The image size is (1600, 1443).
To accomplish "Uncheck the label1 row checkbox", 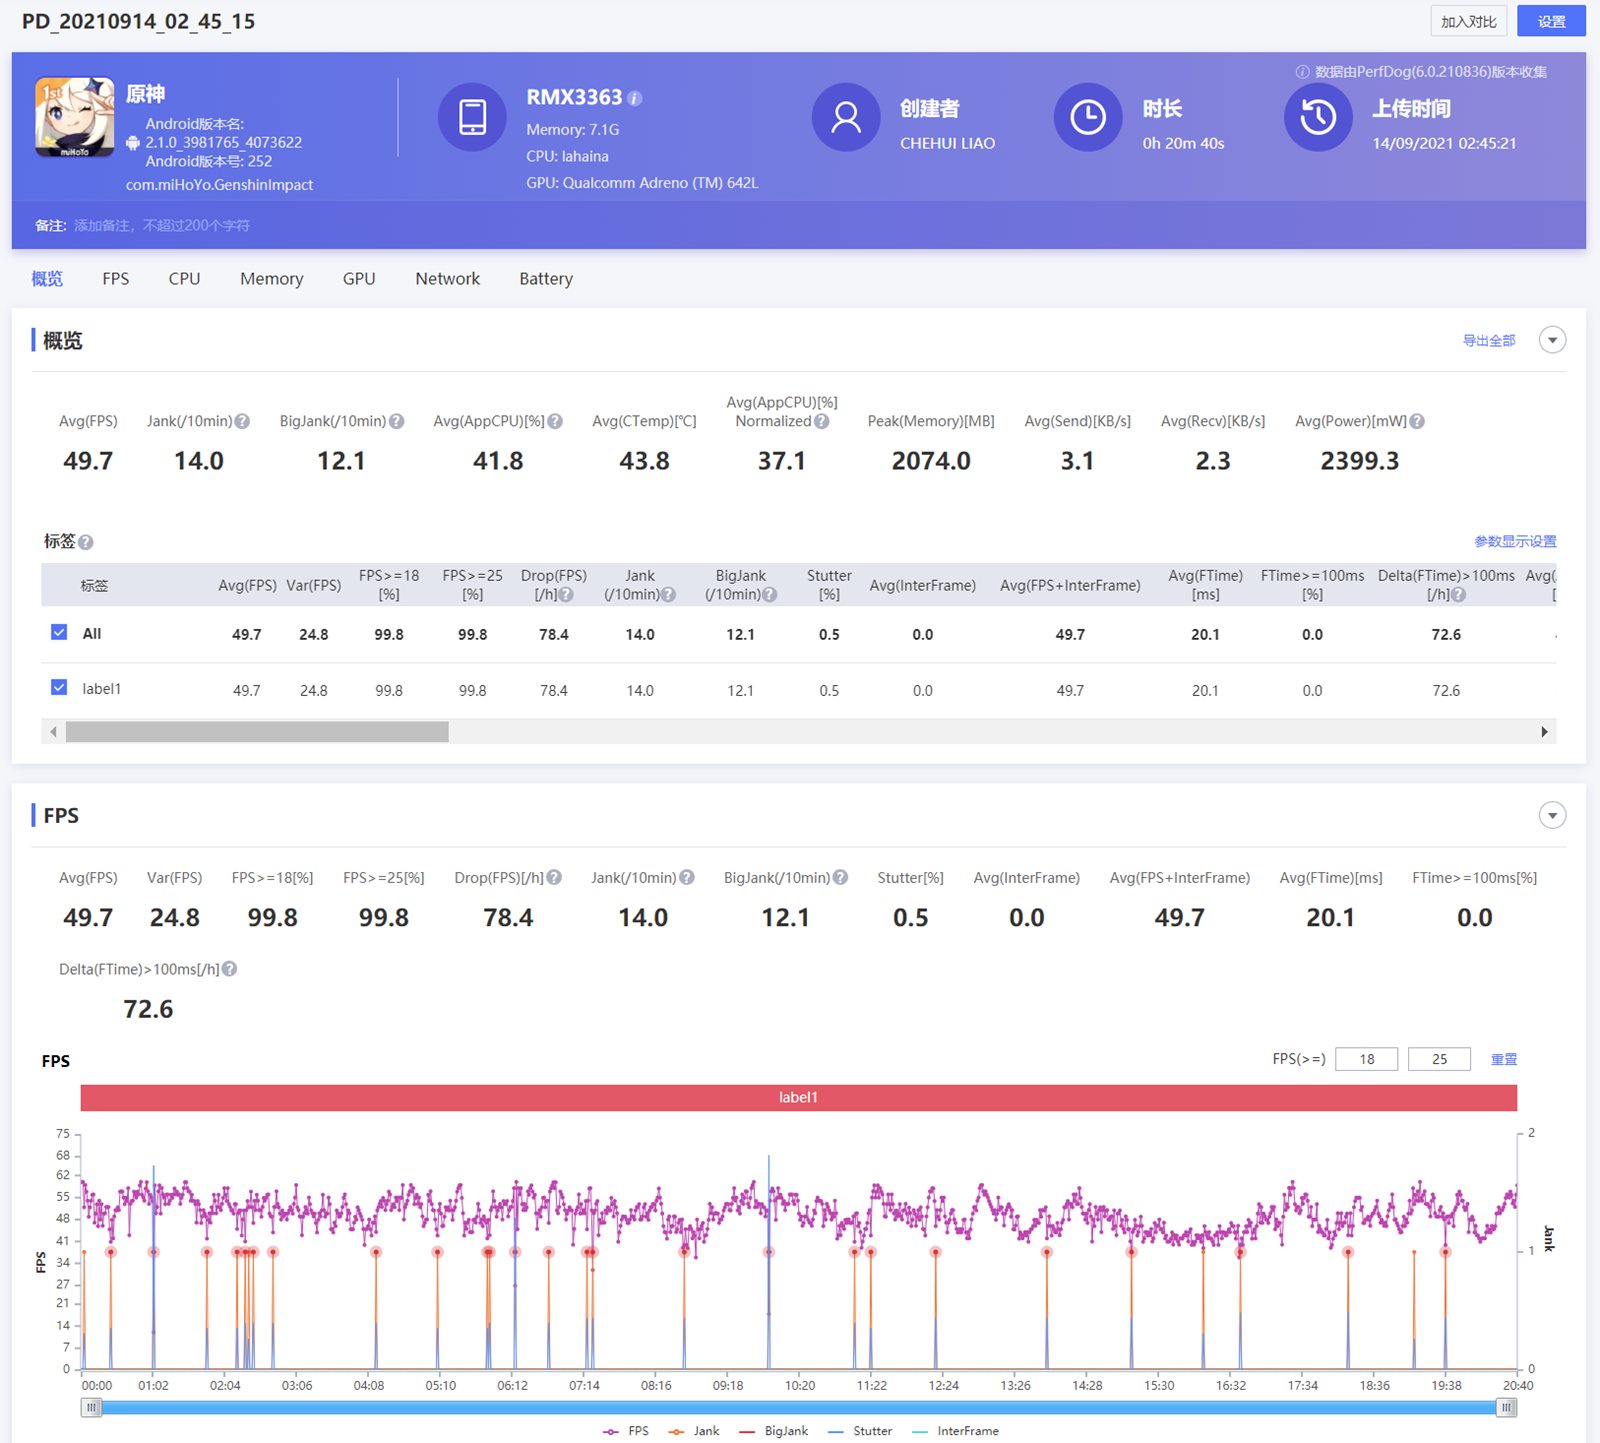I will (x=59, y=688).
